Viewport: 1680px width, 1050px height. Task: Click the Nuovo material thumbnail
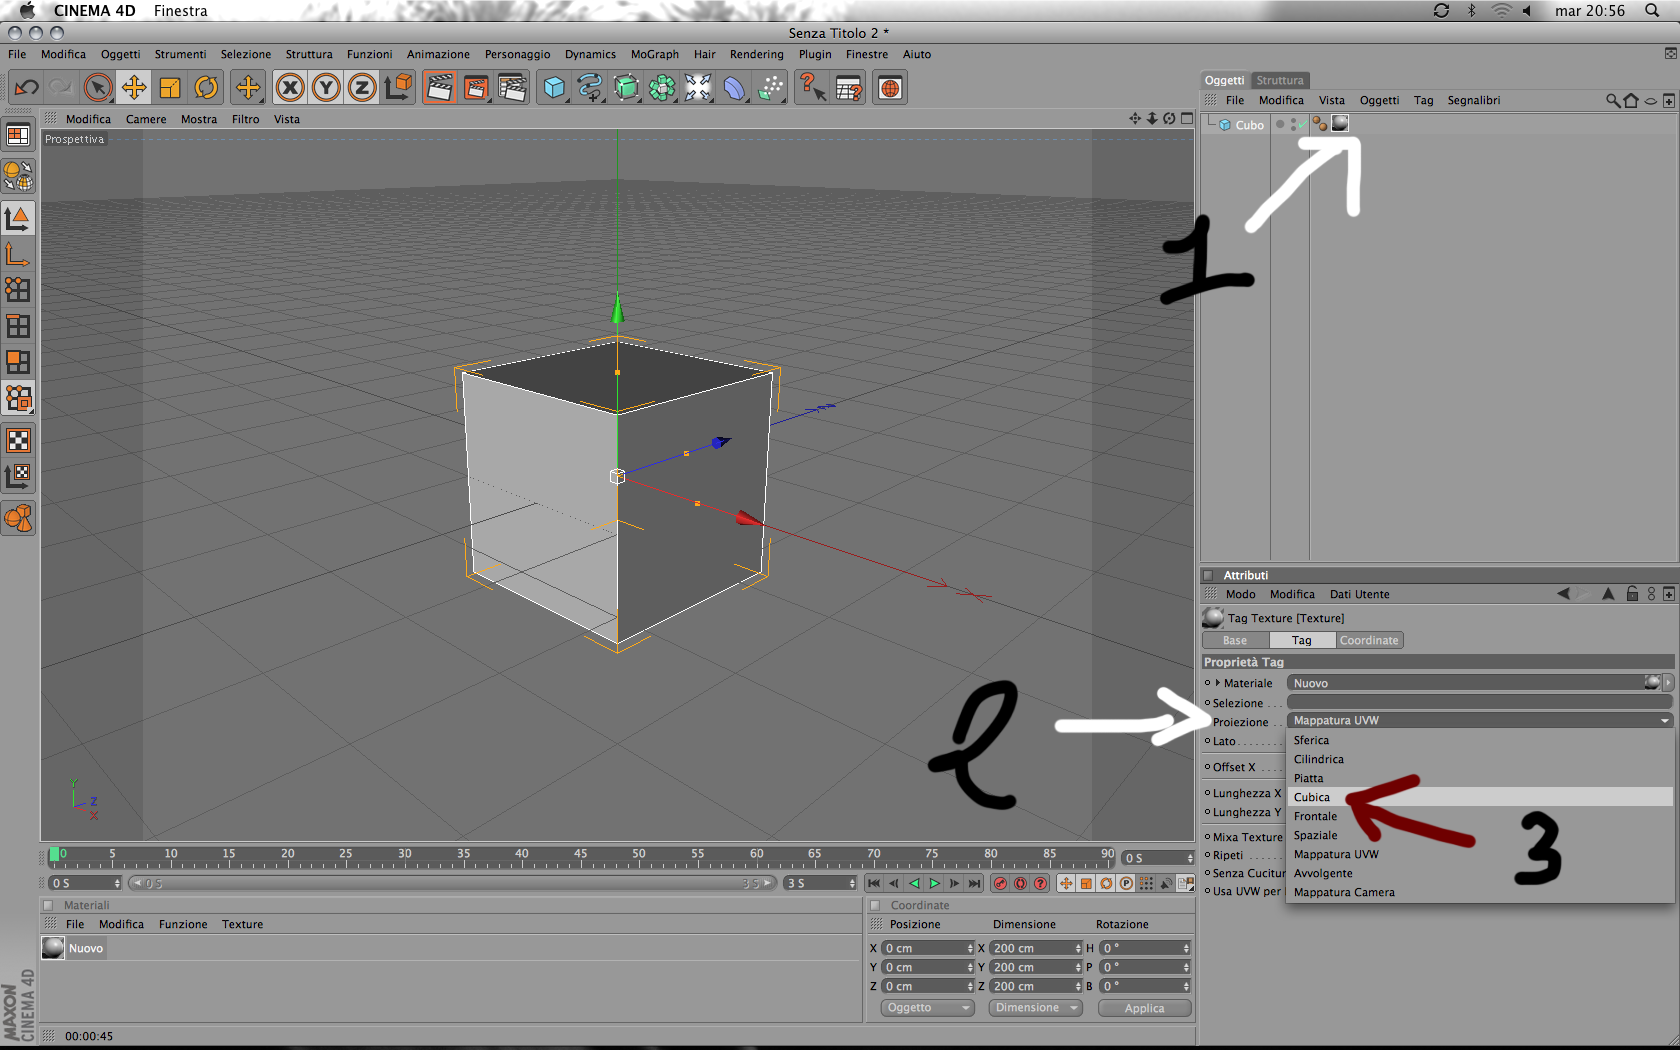53,947
